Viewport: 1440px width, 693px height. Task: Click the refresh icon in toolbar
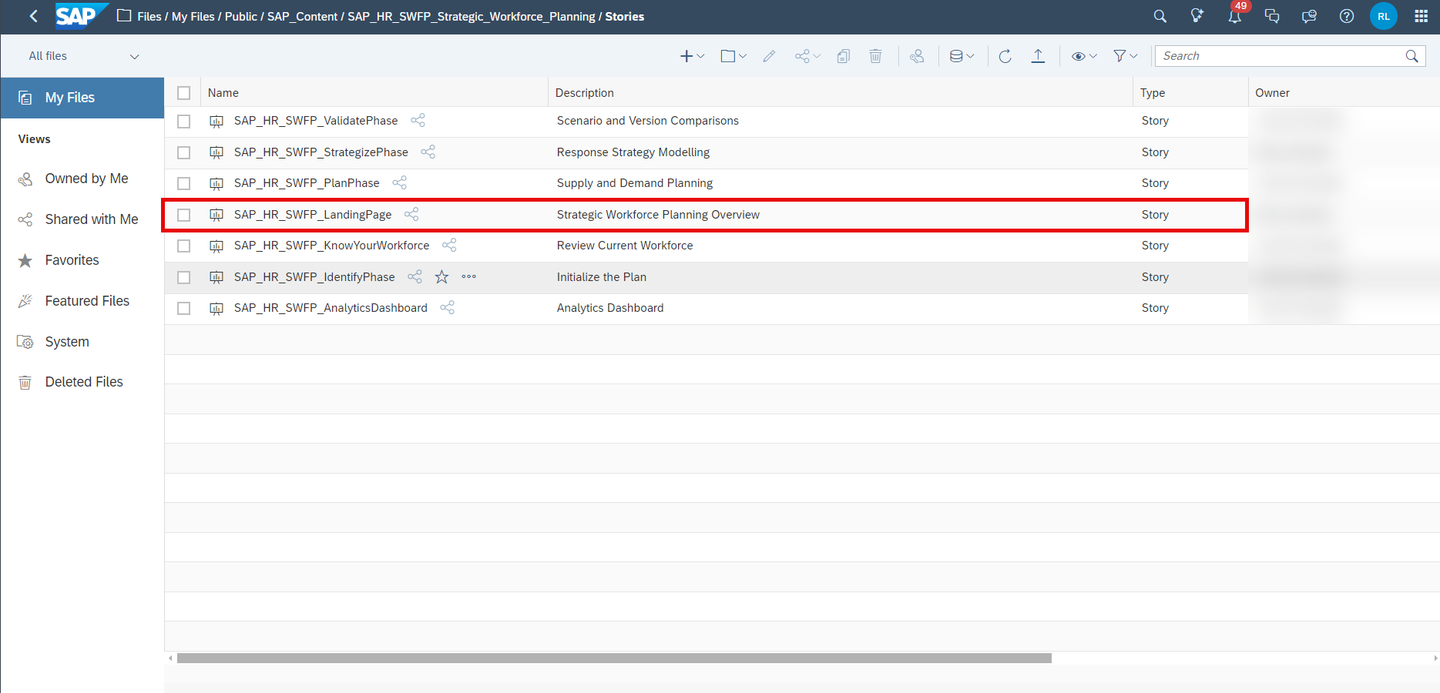1005,56
